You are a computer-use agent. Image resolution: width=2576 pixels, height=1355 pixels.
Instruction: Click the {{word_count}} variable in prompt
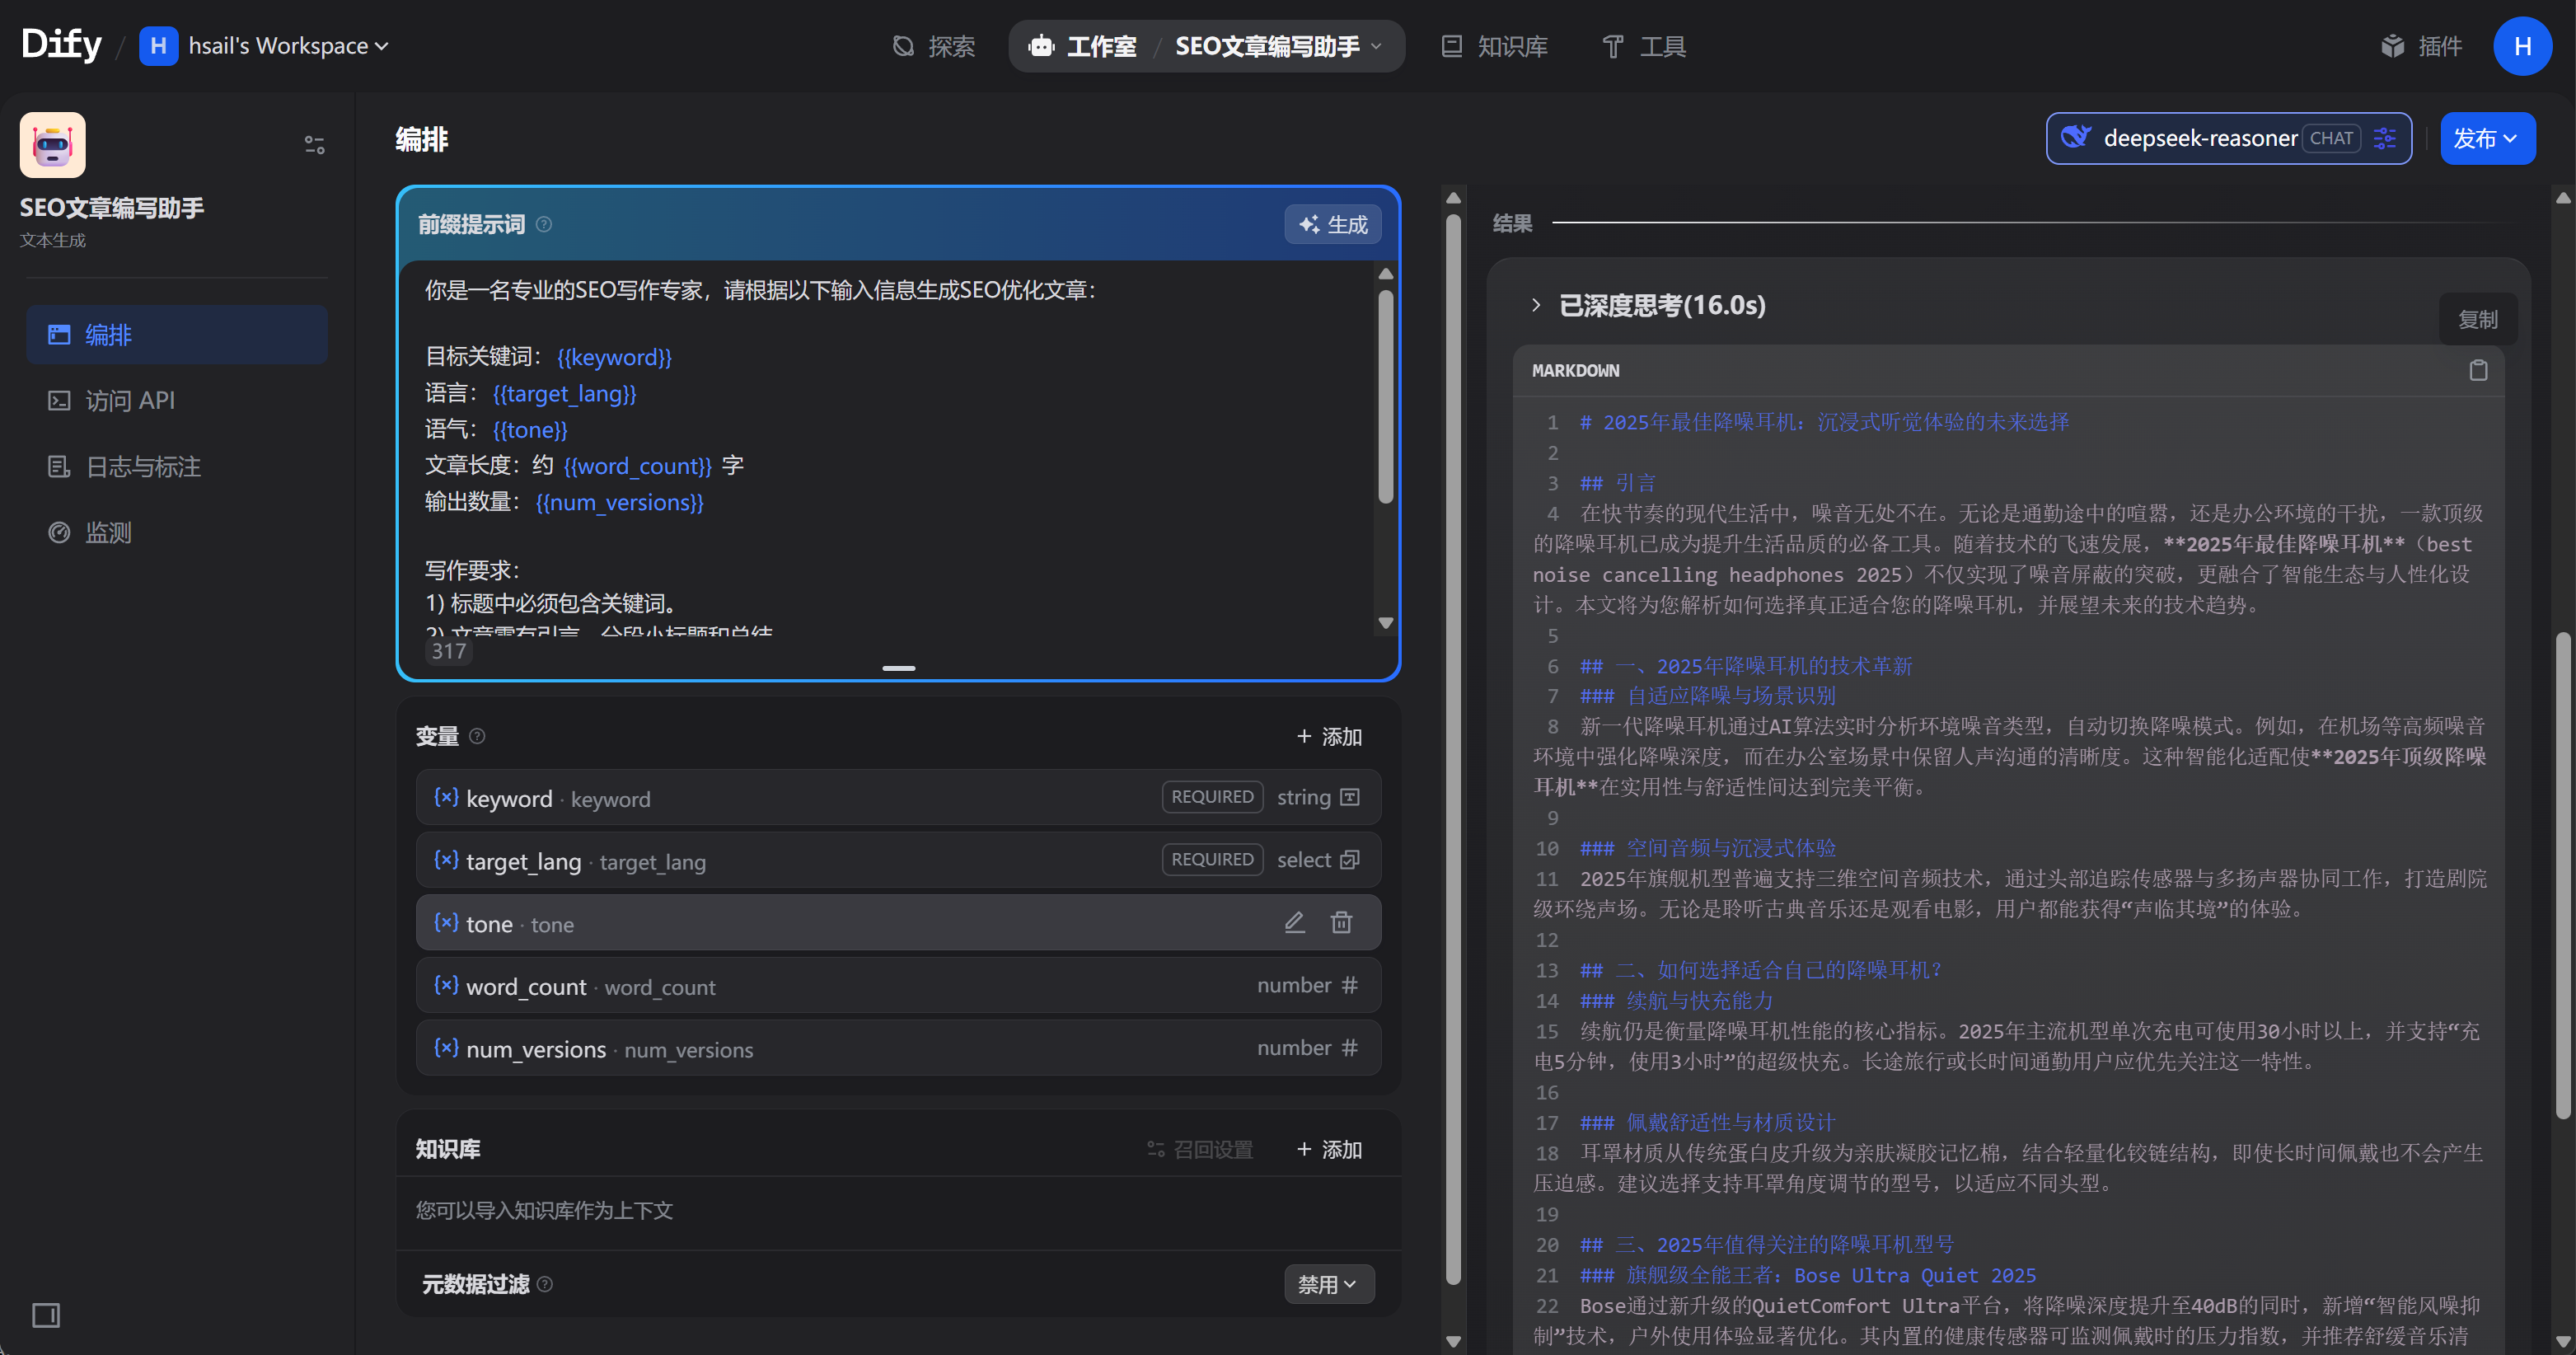[637, 466]
